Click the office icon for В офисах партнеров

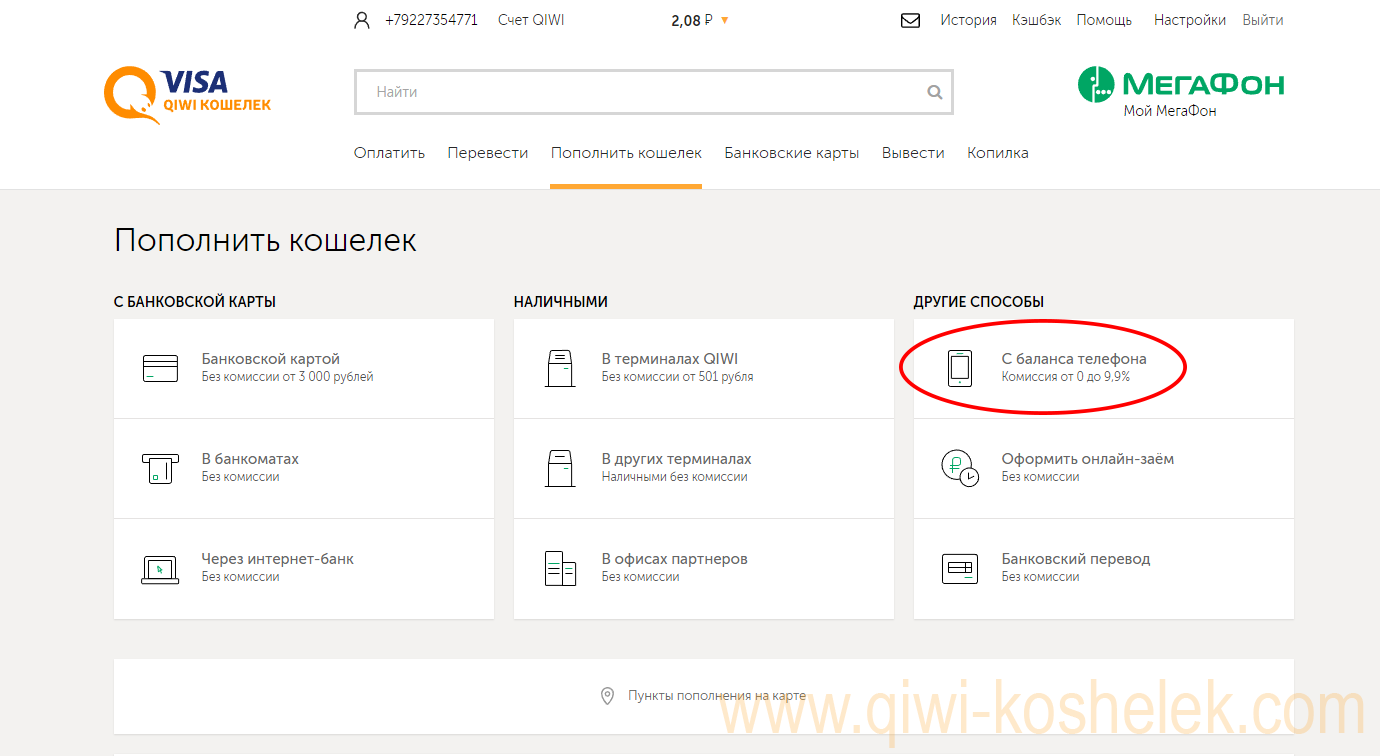point(560,568)
